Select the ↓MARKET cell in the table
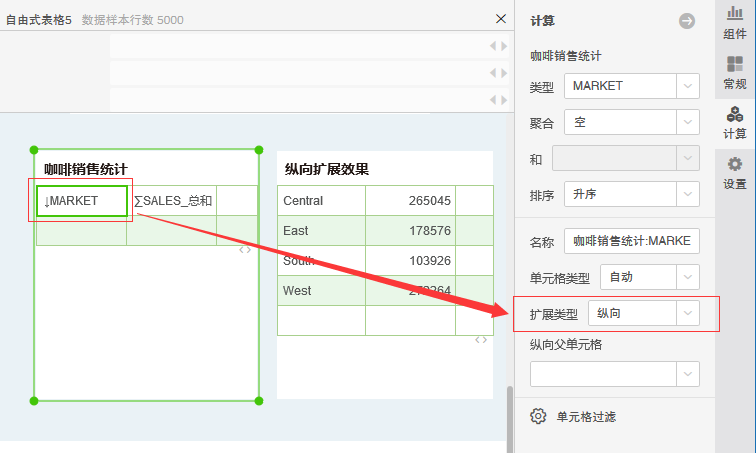The height and width of the screenshot is (453, 756). point(82,201)
